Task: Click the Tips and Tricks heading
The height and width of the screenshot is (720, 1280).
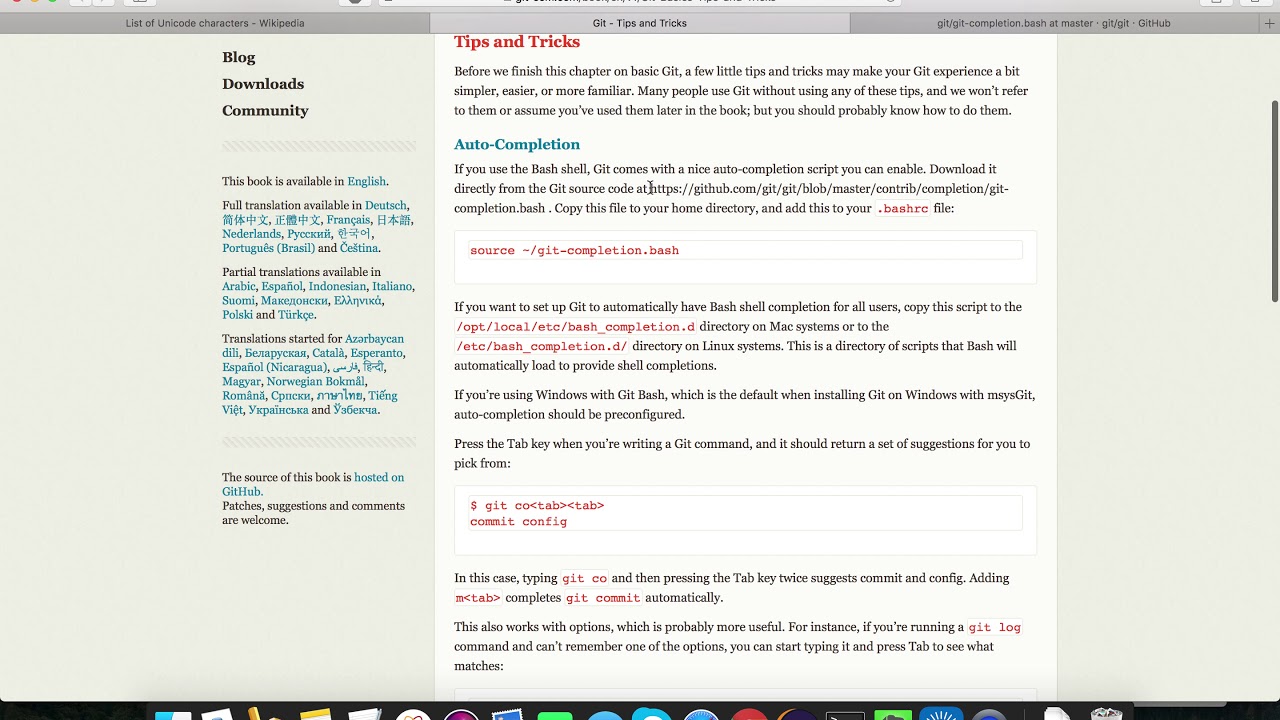Action: point(517,42)
